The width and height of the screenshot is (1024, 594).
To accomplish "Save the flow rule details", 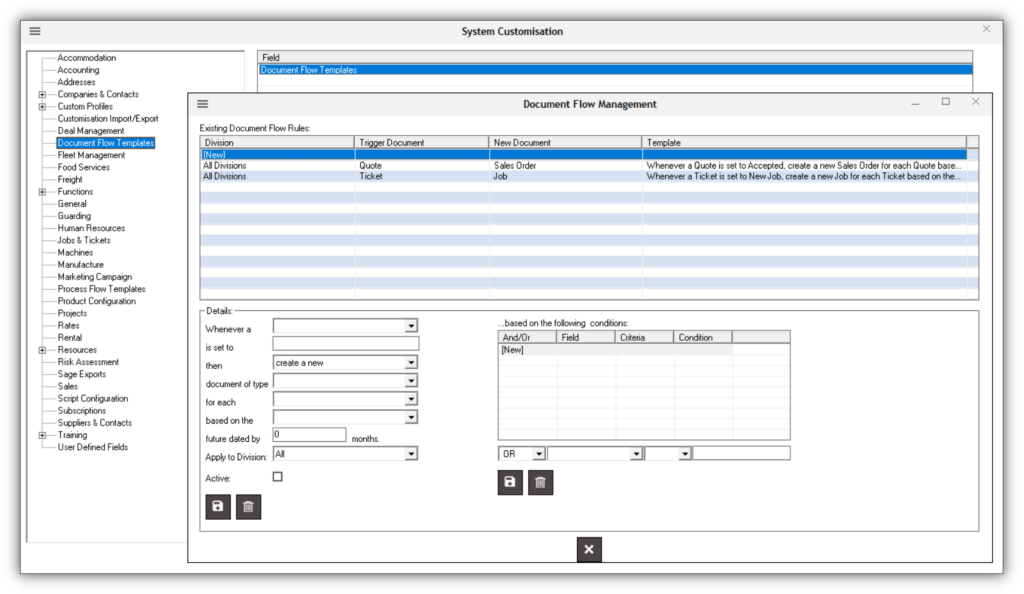I will (218, 507).
